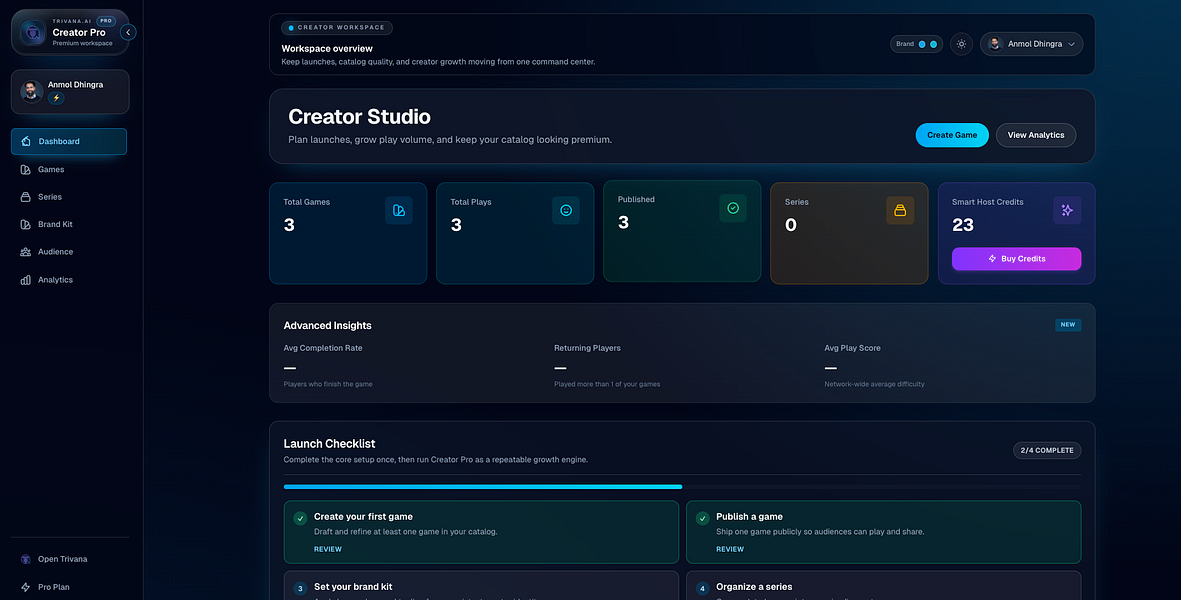Click the Series card stack icon

click(x=900, y=211)
